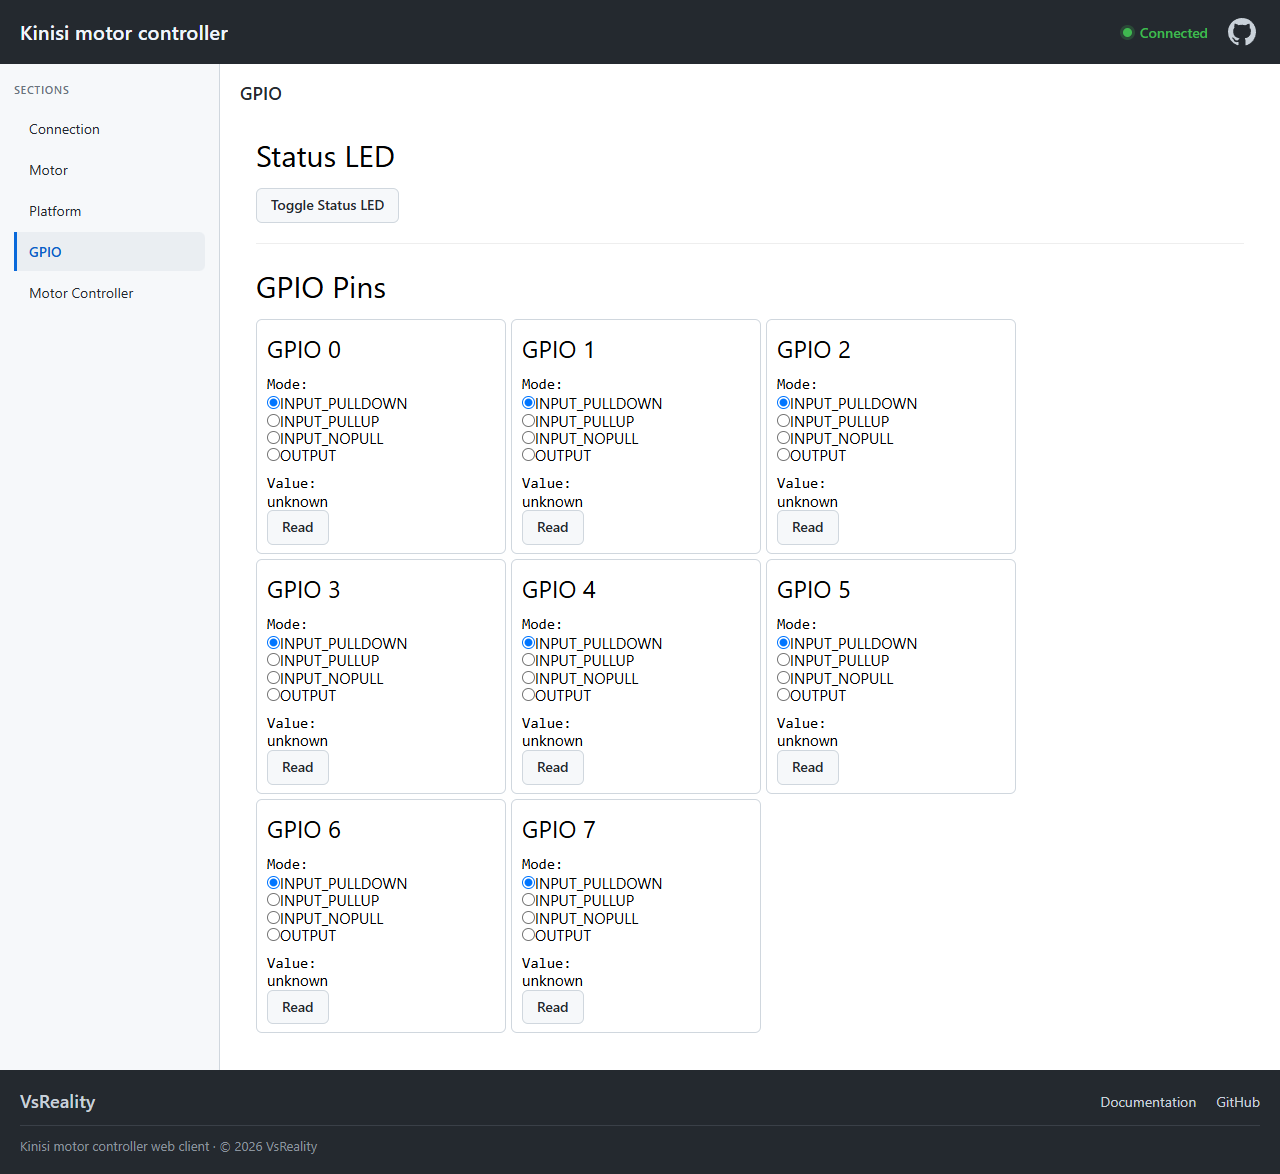Read the GPIO 3 value
Screen dimensions: 1280x1174
pyautogui.click(x=298, y=767)
